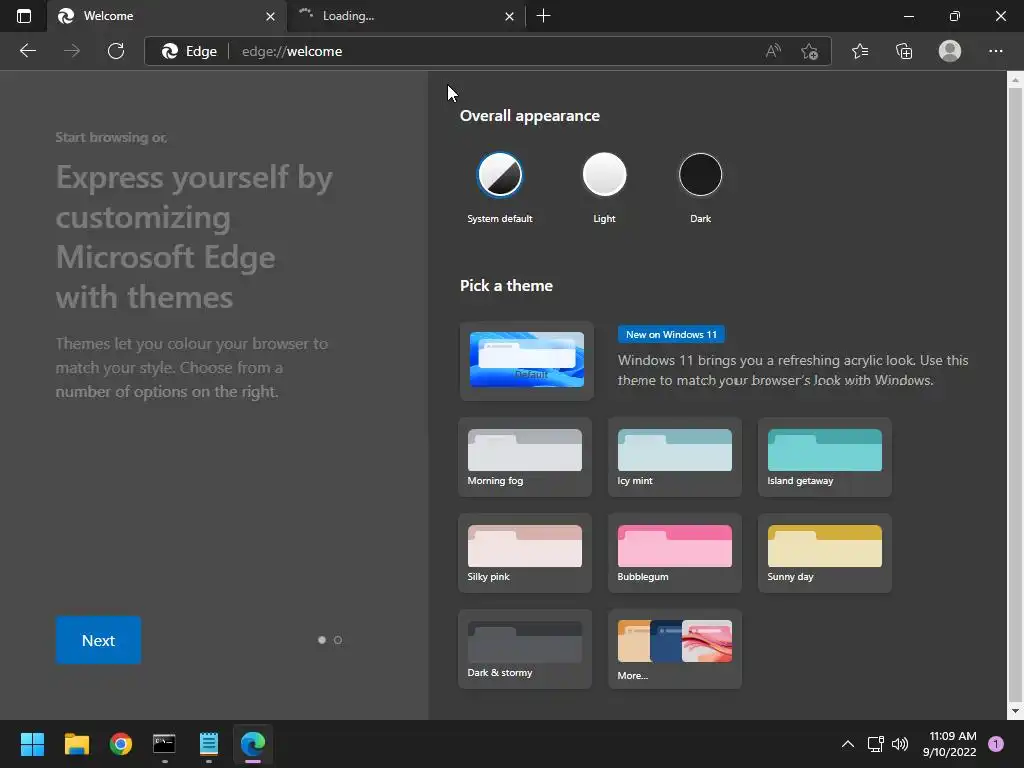Open volume control tray icon
Image resolution: width=1024 pixels, height=768 pixels.
(900, 744)
